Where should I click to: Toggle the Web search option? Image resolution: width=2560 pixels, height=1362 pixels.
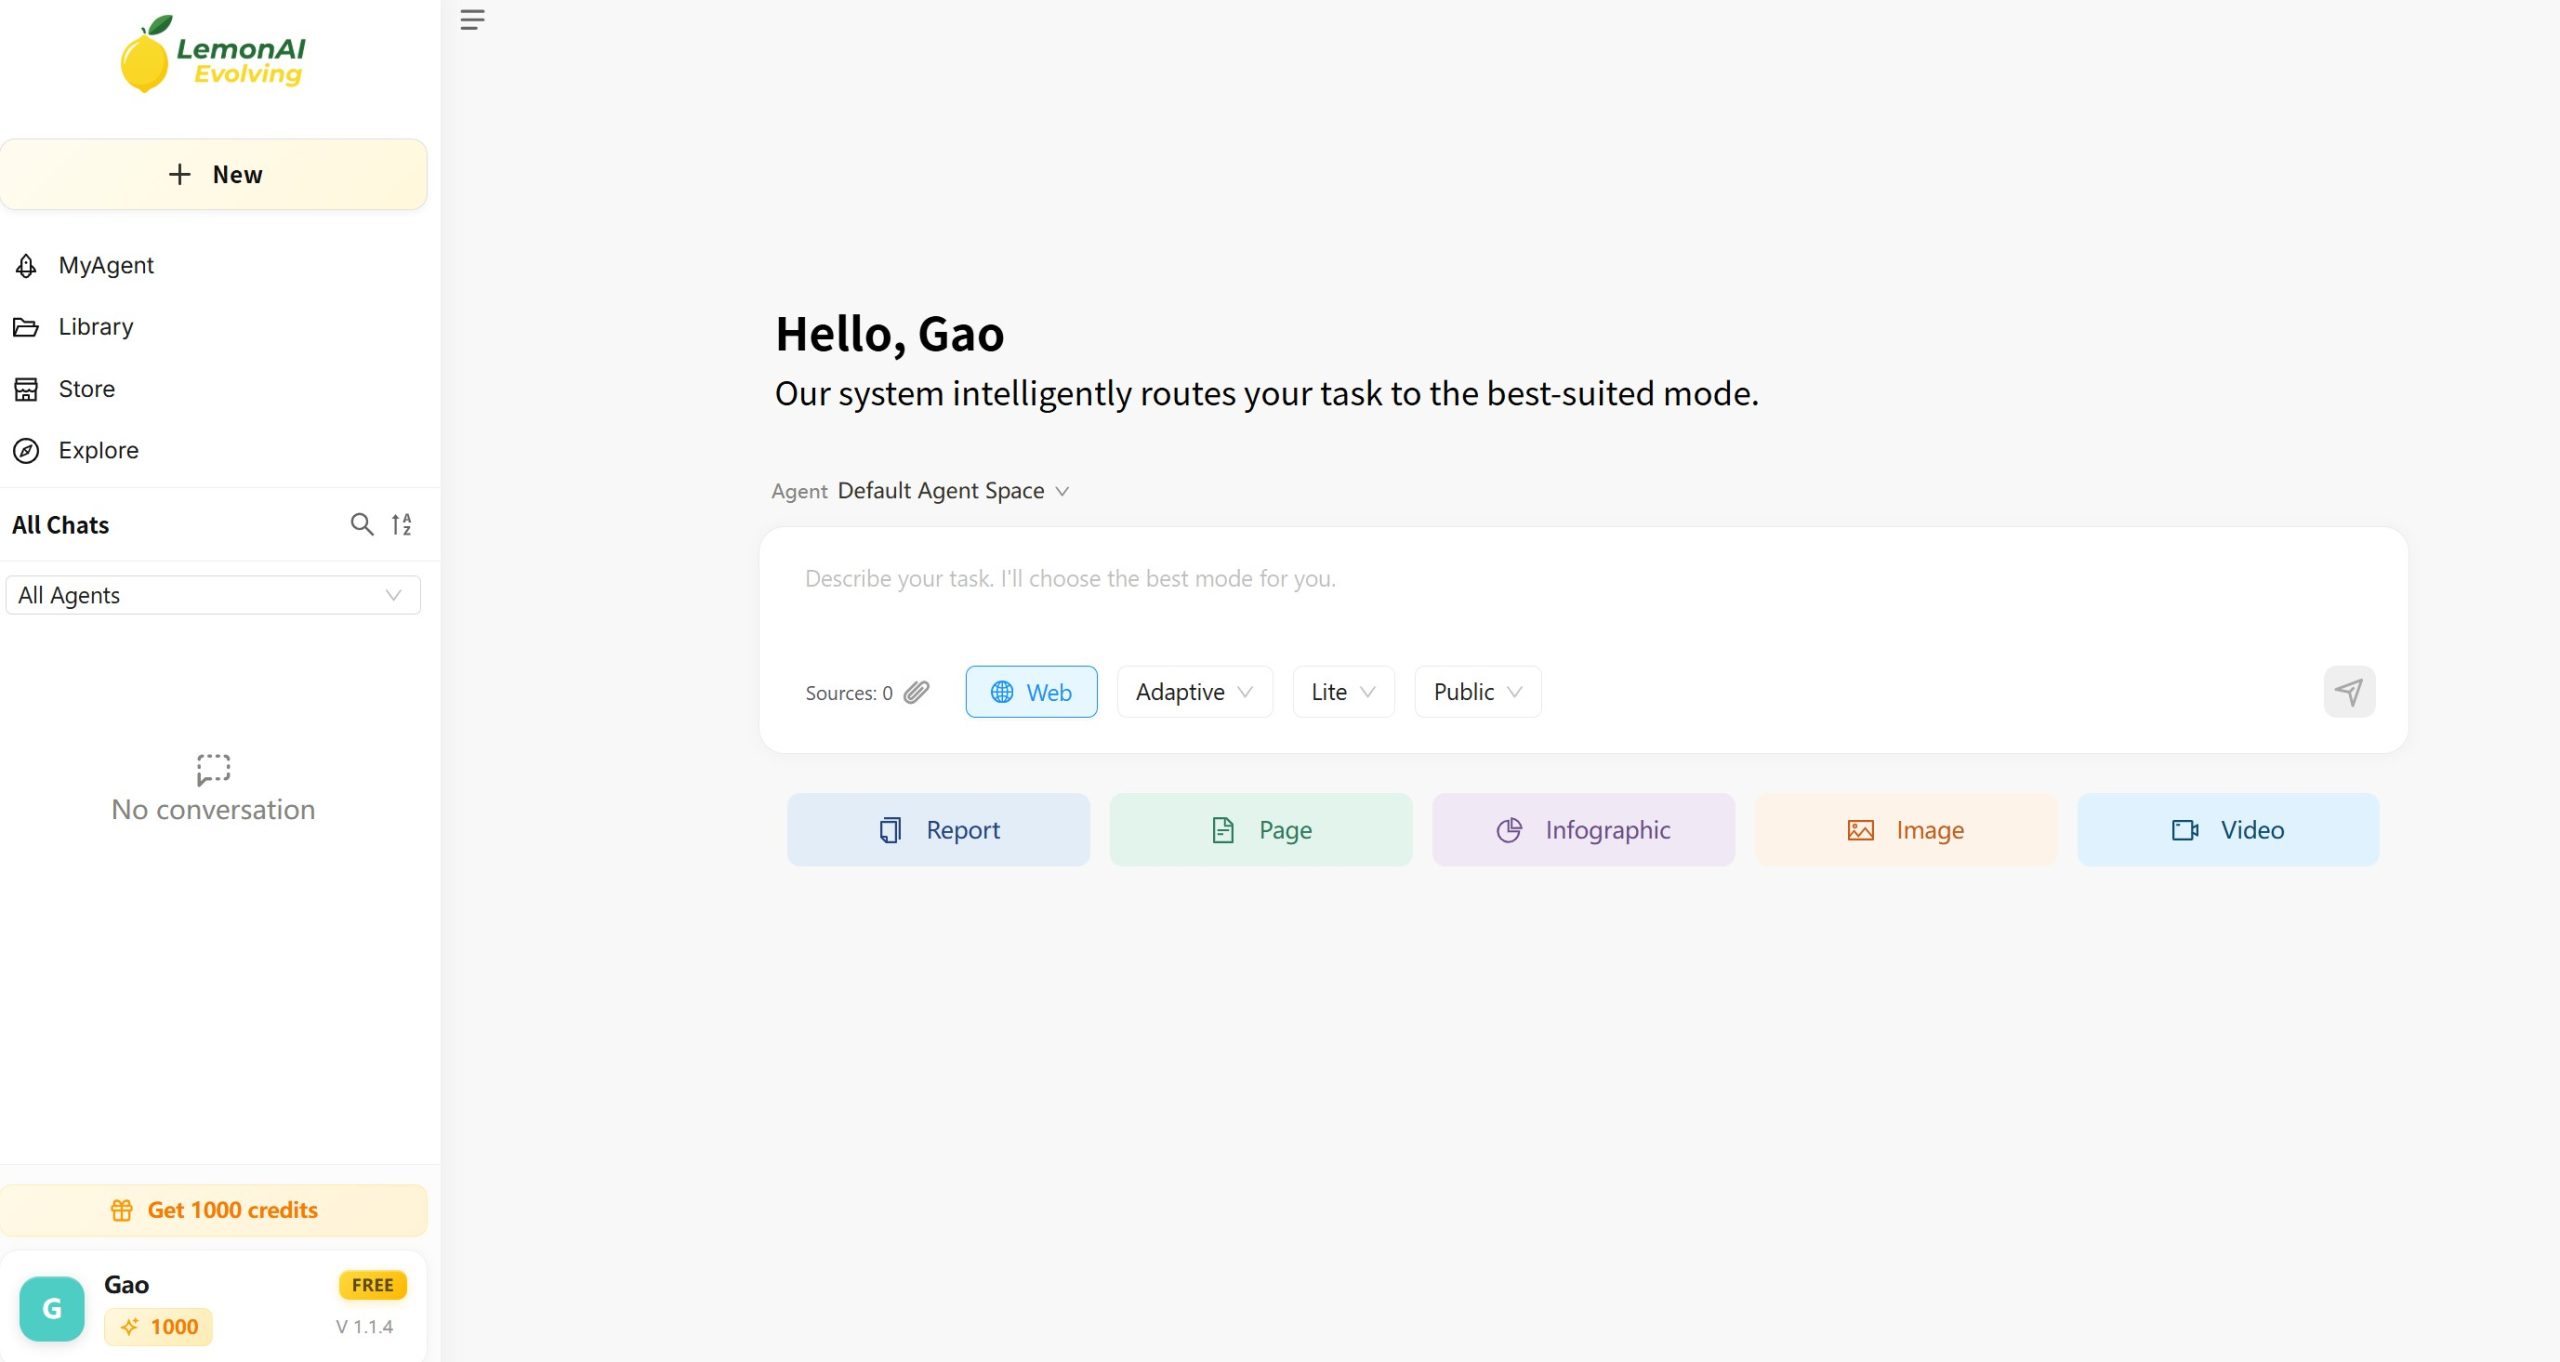(1031, 692)
